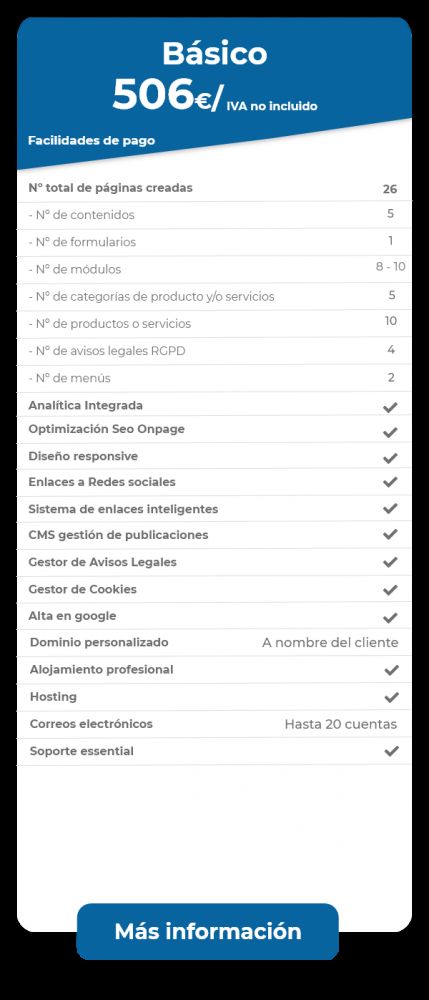Click the Analítica Integrada checkmark icon
Viewport: 429px width, 1000px height.
[x=390, y=407]
